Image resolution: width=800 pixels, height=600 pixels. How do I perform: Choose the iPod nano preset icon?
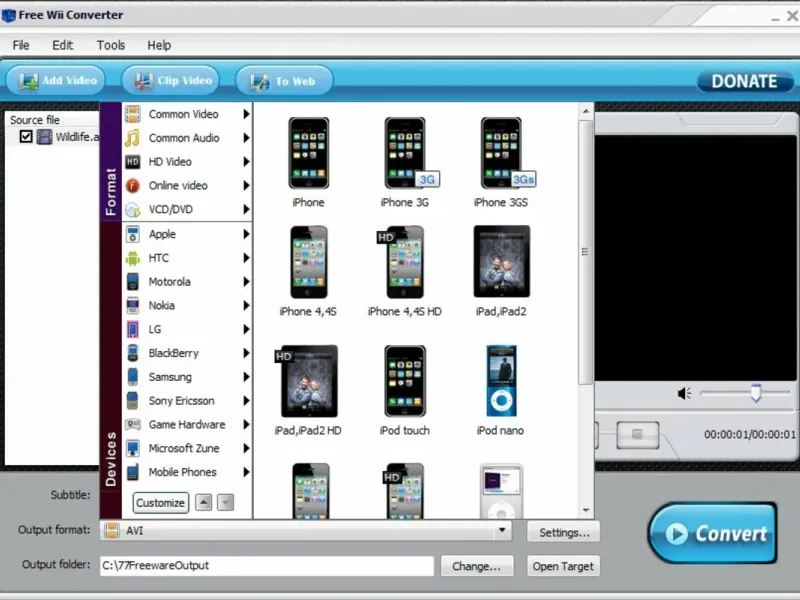point(501,381)
